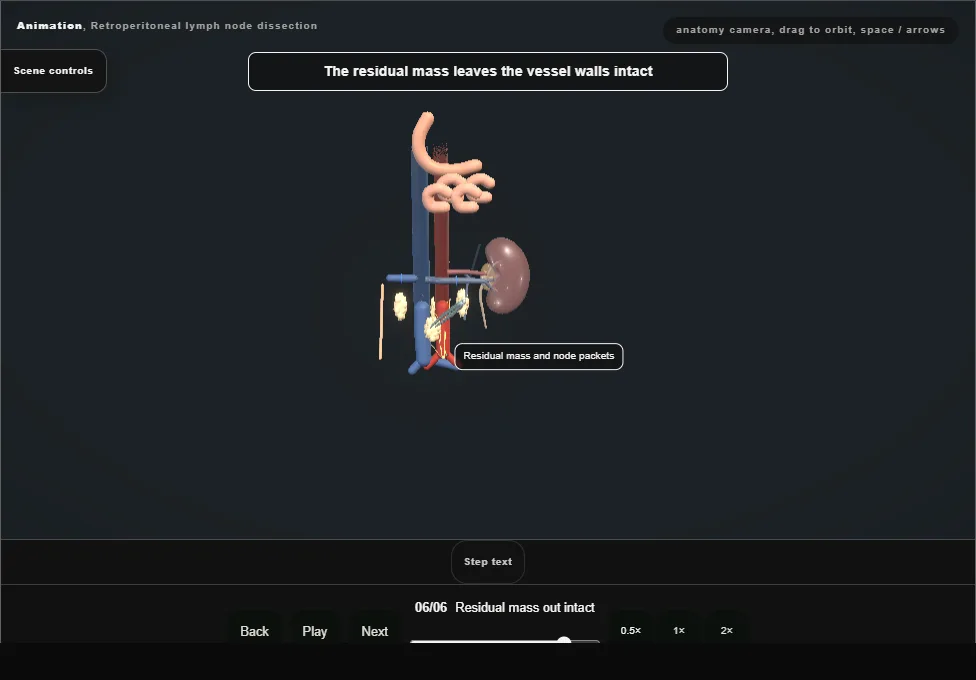Click the caption about vessel walls intact

[x=488, y=72]
